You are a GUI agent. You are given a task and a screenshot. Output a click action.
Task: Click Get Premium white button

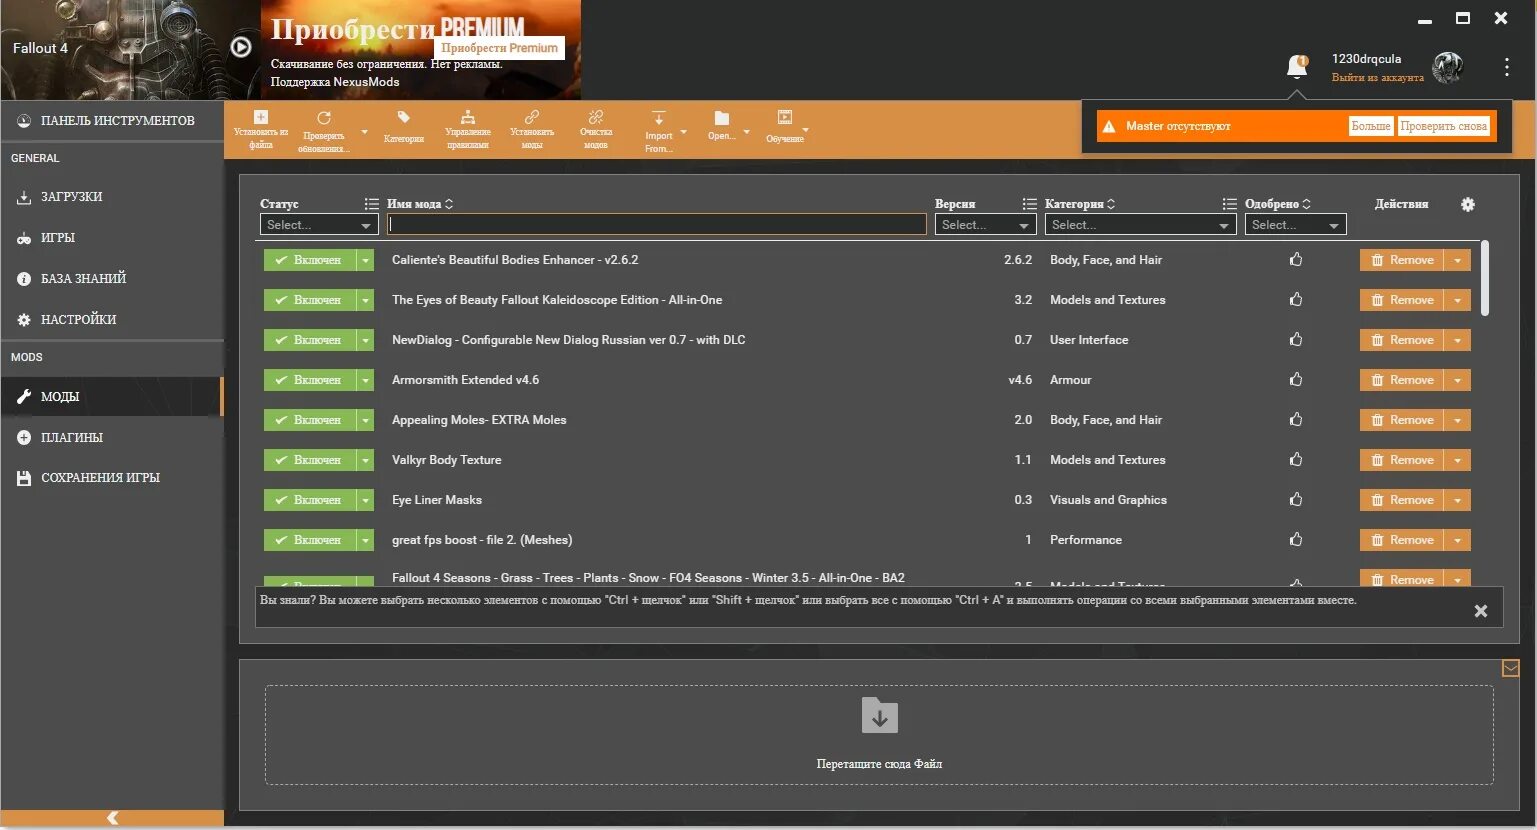[500, 48]
